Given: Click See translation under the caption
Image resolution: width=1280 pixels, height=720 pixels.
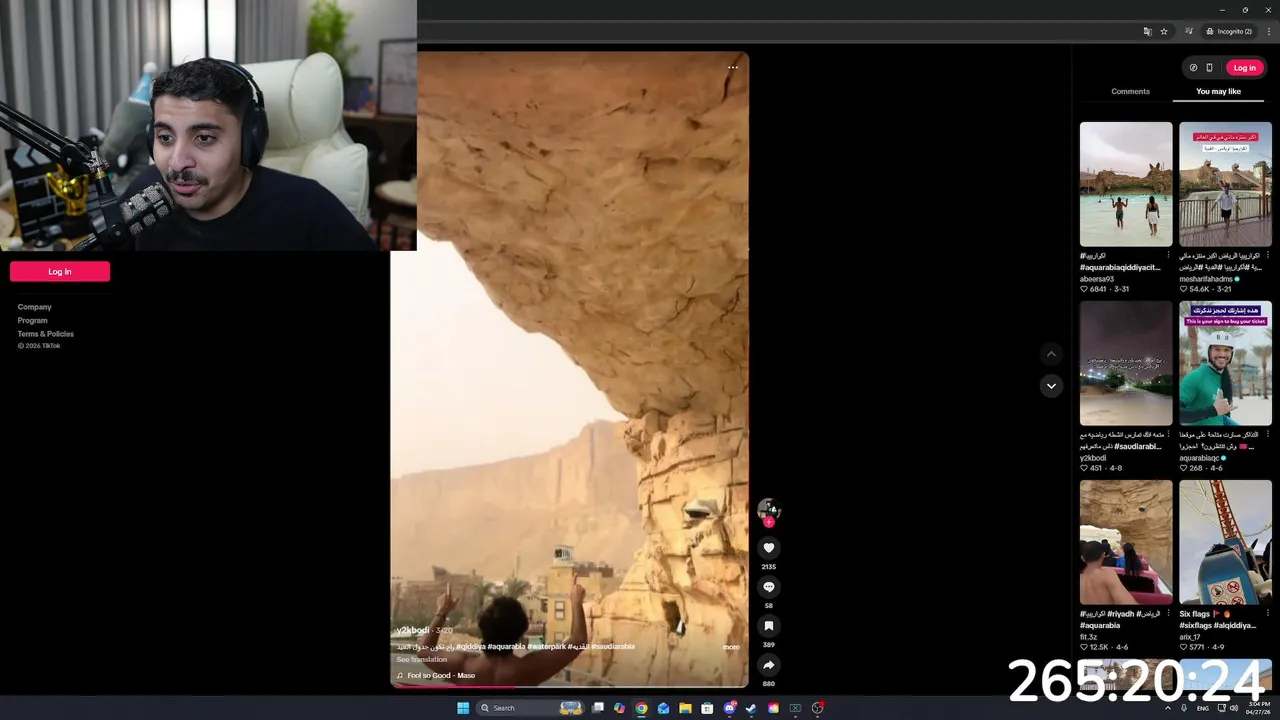Looking at the screenshot, I should (421, 659).
